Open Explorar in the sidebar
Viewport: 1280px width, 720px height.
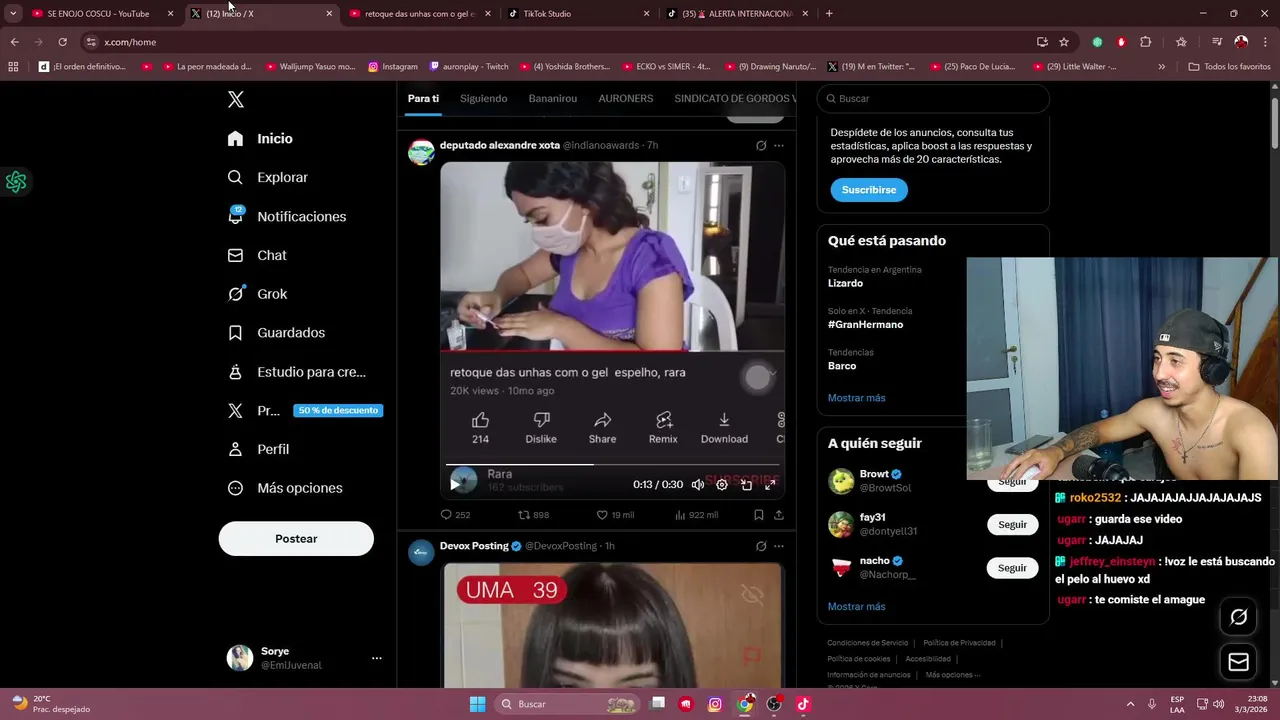(268, 177)
